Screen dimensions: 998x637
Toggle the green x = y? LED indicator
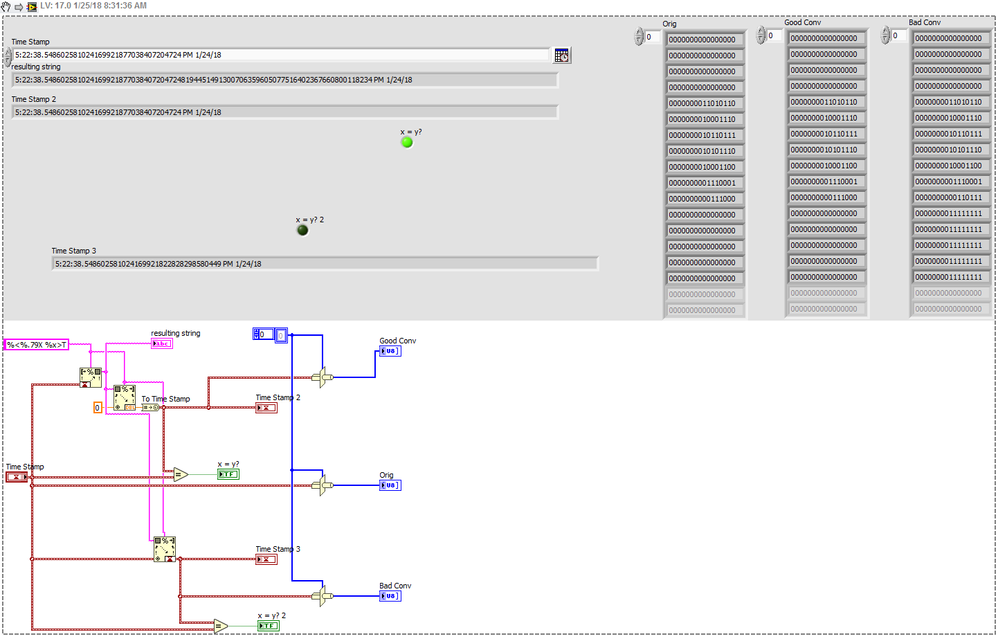click(407, 142)
